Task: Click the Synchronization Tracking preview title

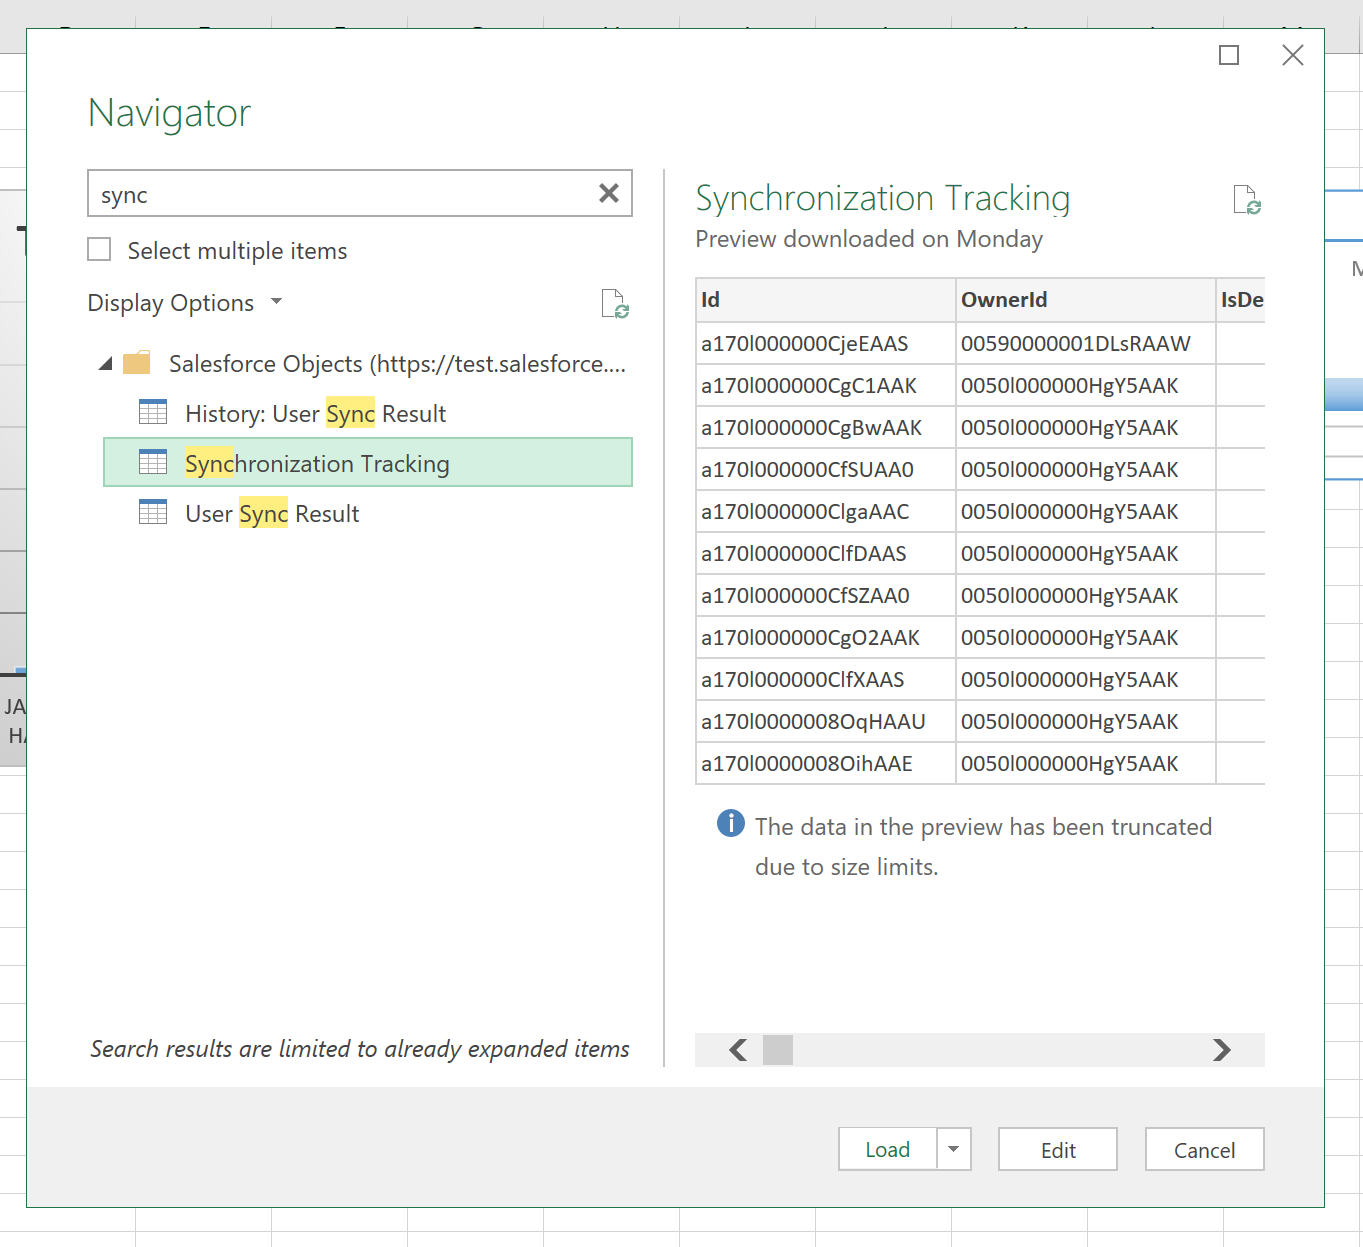Action: tap(883, 198)
